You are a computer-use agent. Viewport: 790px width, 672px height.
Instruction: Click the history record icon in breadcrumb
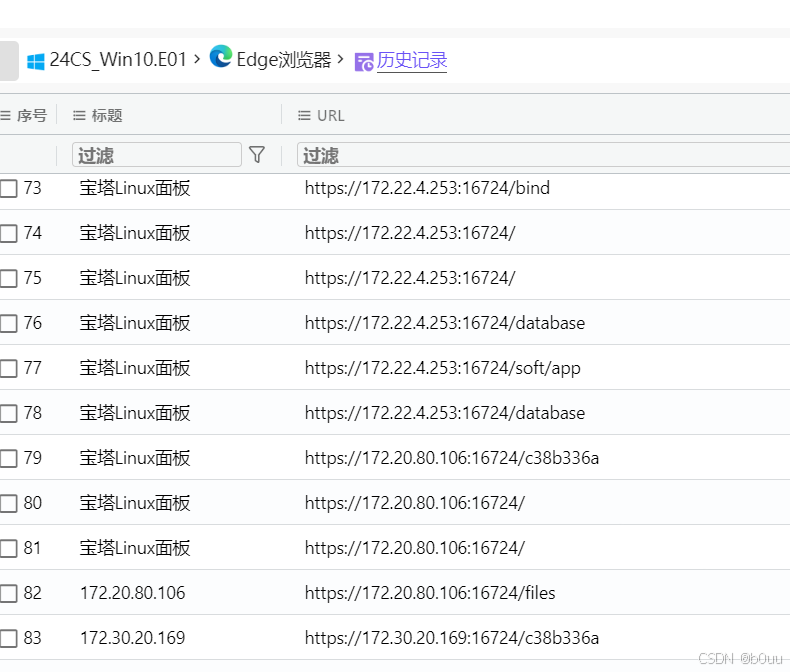pos(364,62)
